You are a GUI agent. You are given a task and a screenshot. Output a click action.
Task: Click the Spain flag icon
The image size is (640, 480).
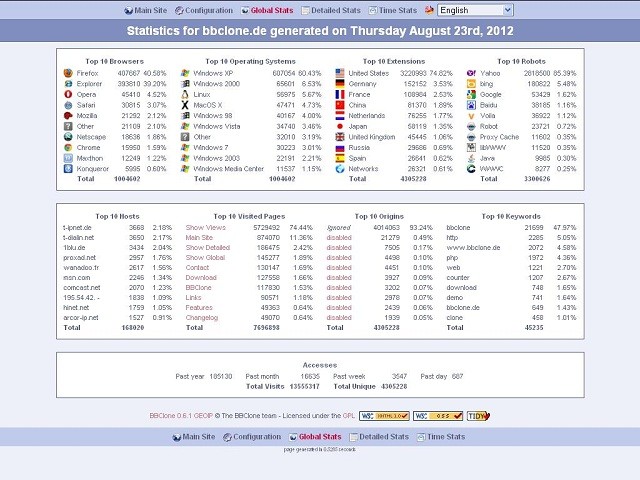(340, 158)
